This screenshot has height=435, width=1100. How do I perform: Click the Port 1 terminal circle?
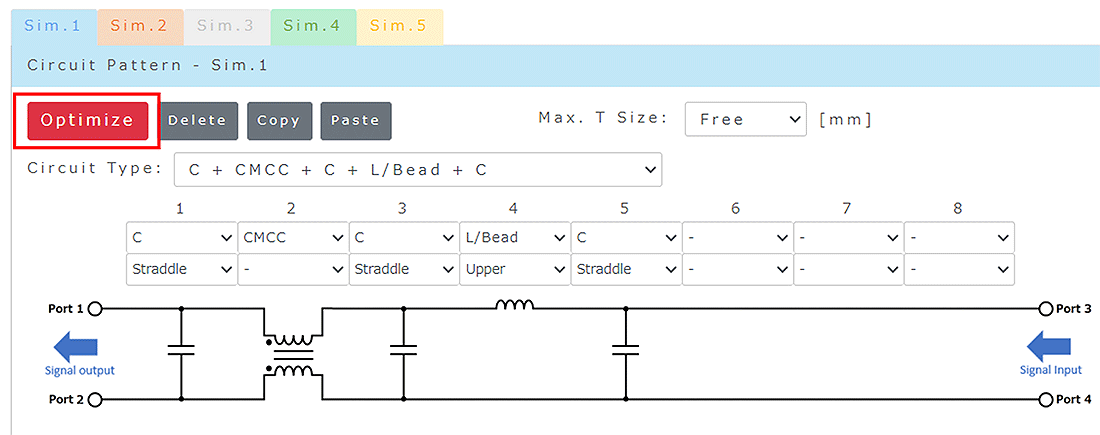(x=96, y=309)
